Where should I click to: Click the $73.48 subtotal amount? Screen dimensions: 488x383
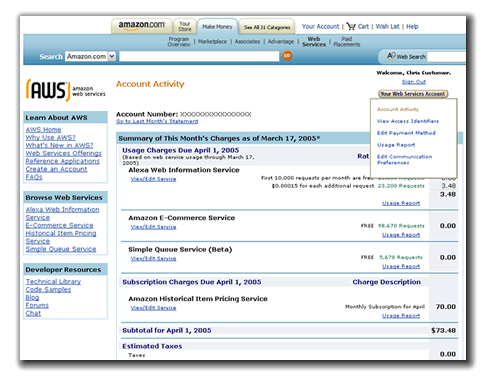443,330
